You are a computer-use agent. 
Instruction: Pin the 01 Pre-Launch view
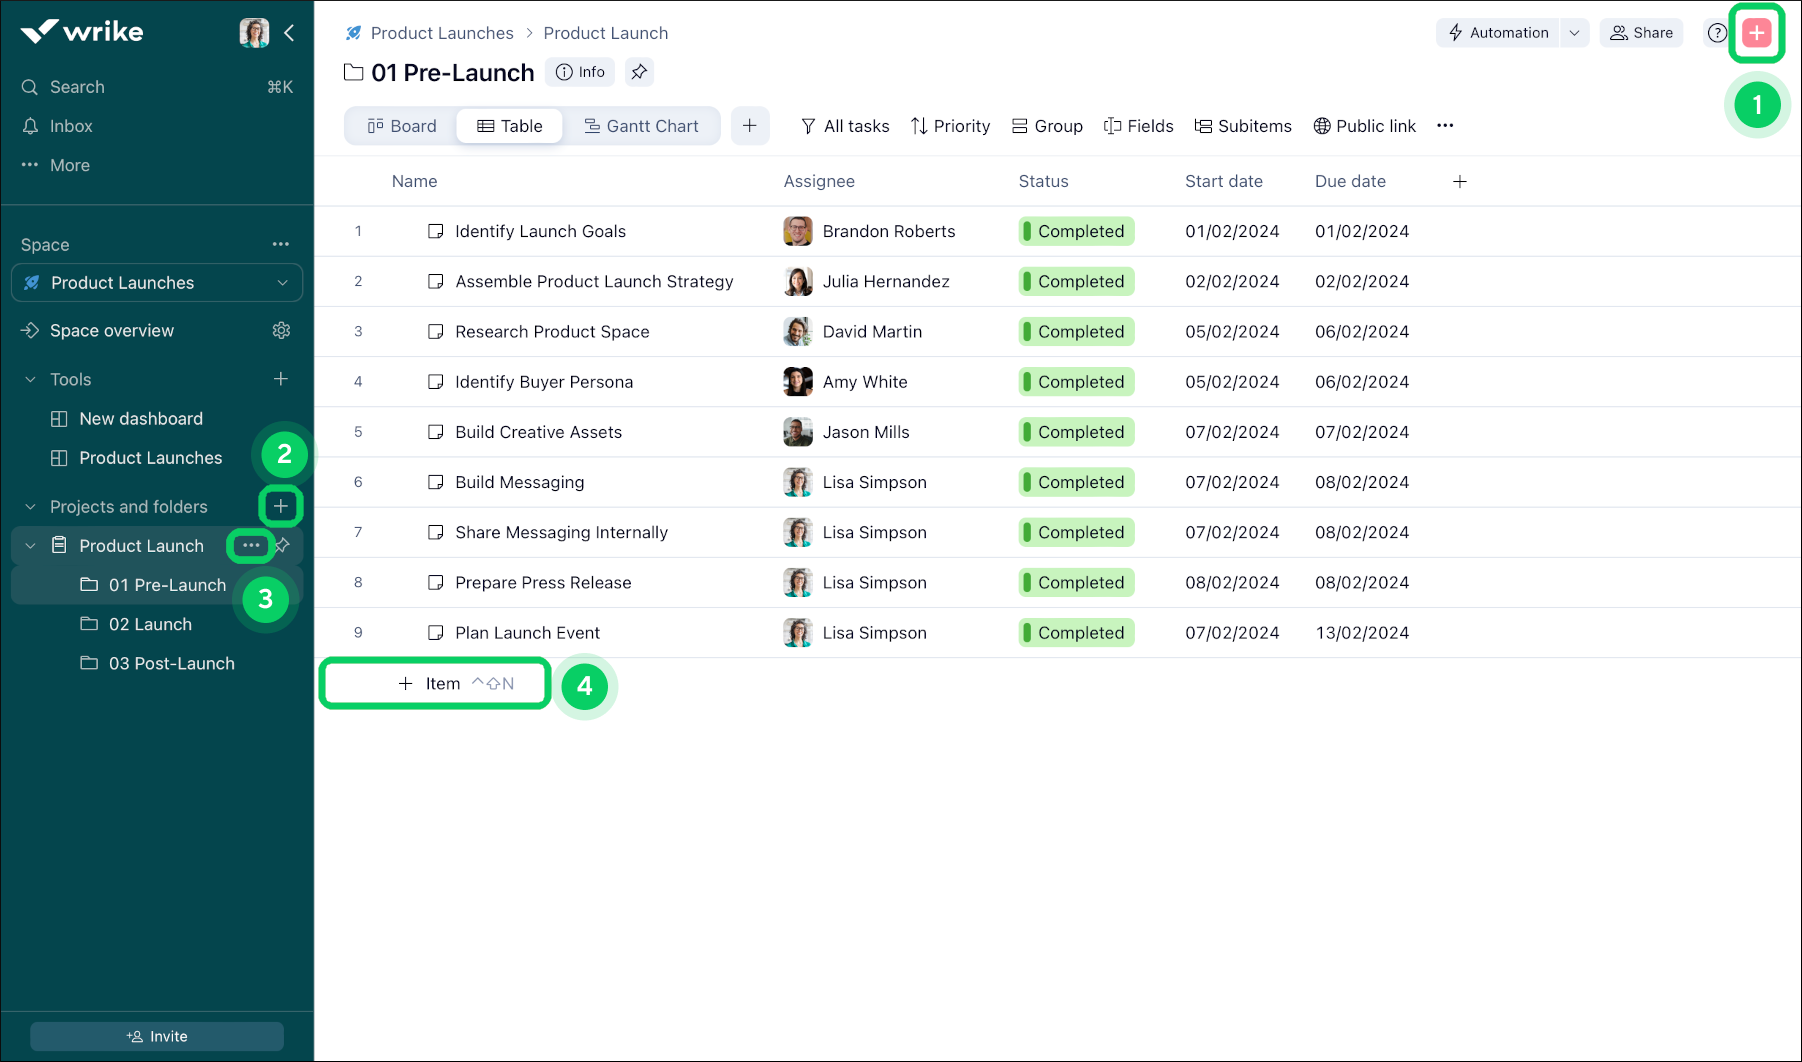coord(639,72)
